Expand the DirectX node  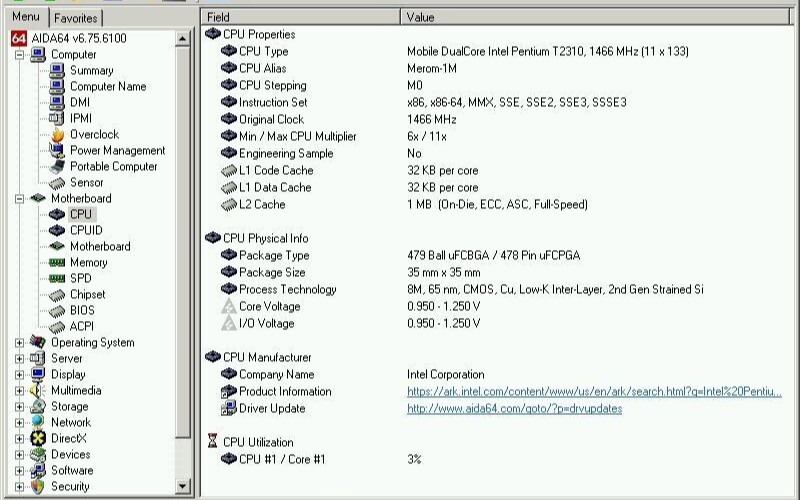tap(19, 439)
